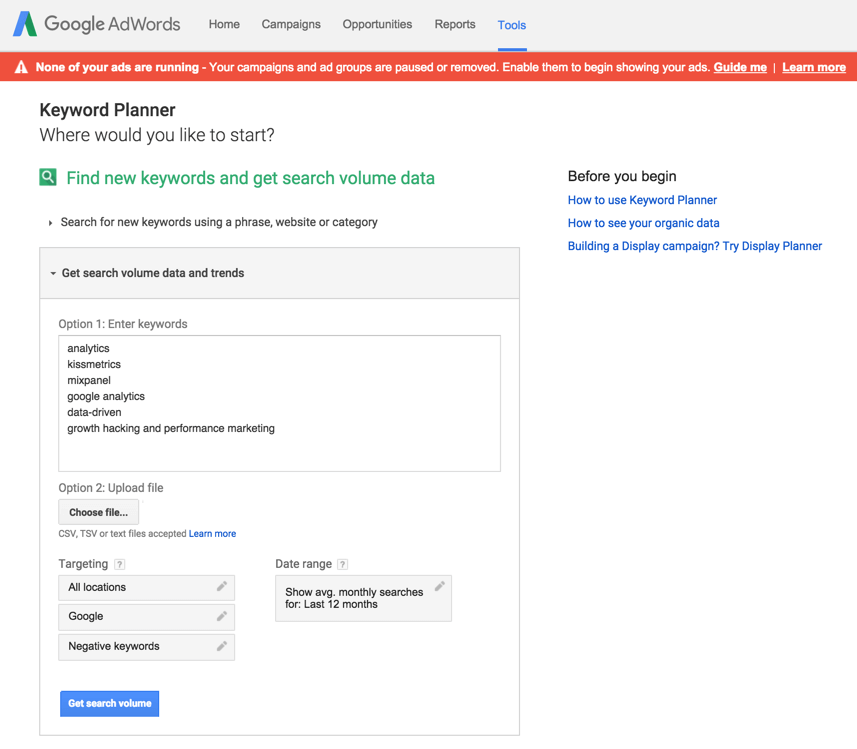
Task: Edit date range pencil icon
Action: (440, 587)
